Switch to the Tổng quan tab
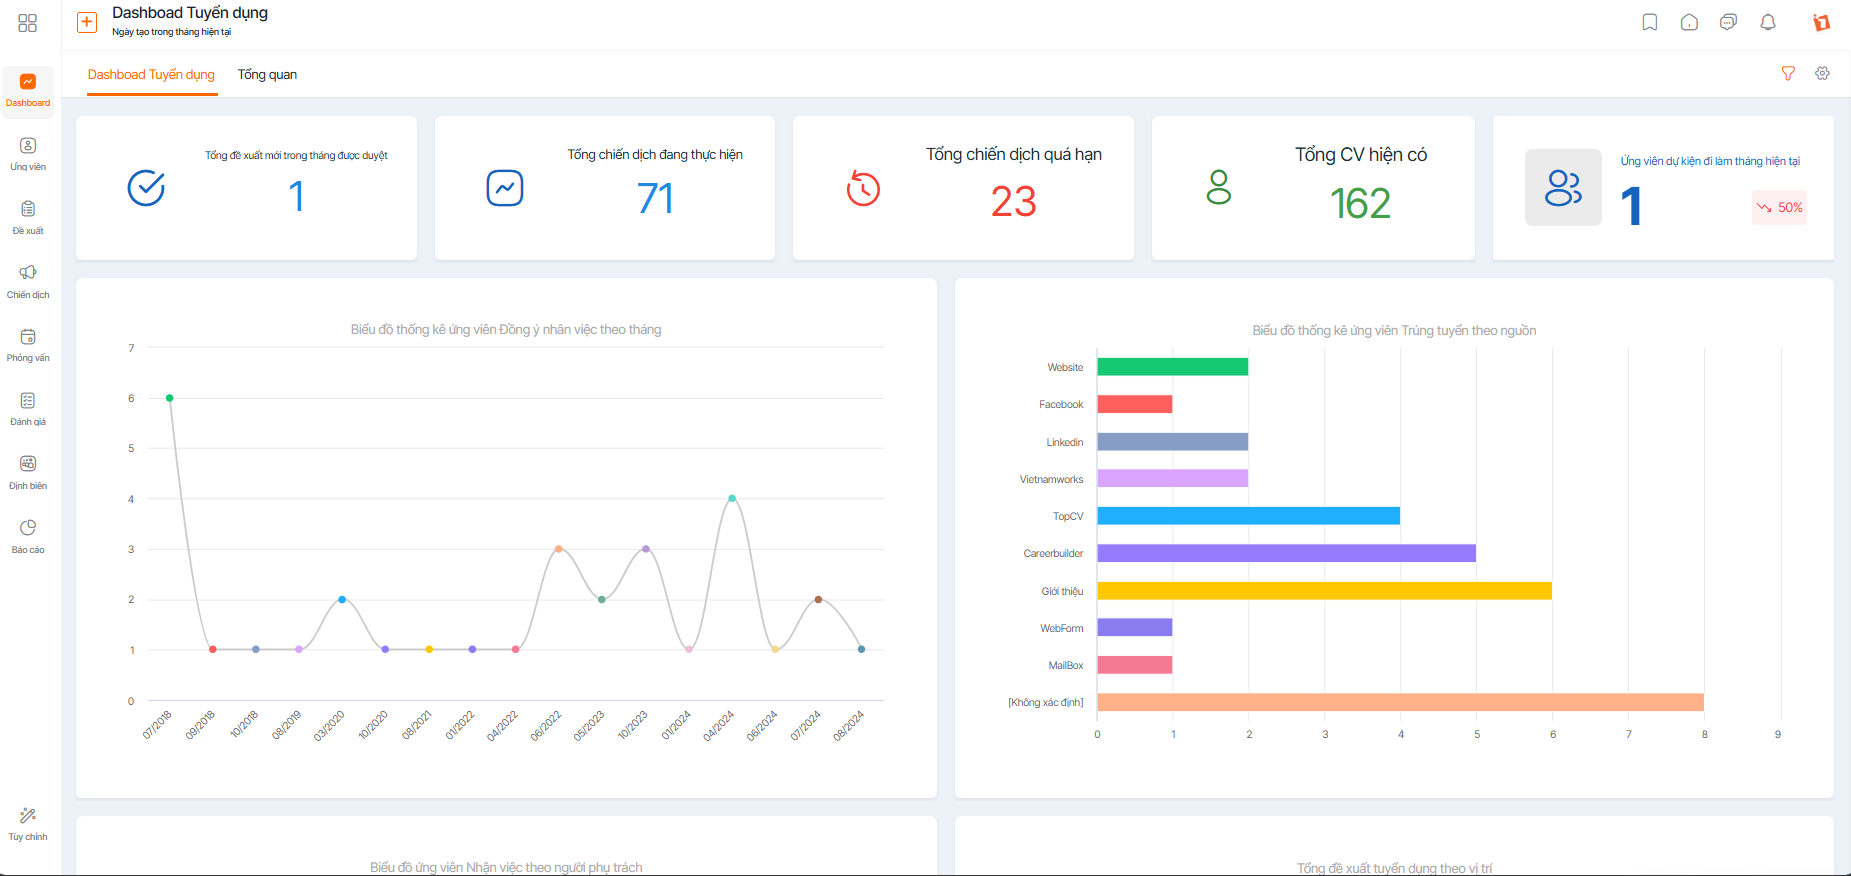This screenshot has height=876, width=1851. pyautogui.click(x=267, y=75)
